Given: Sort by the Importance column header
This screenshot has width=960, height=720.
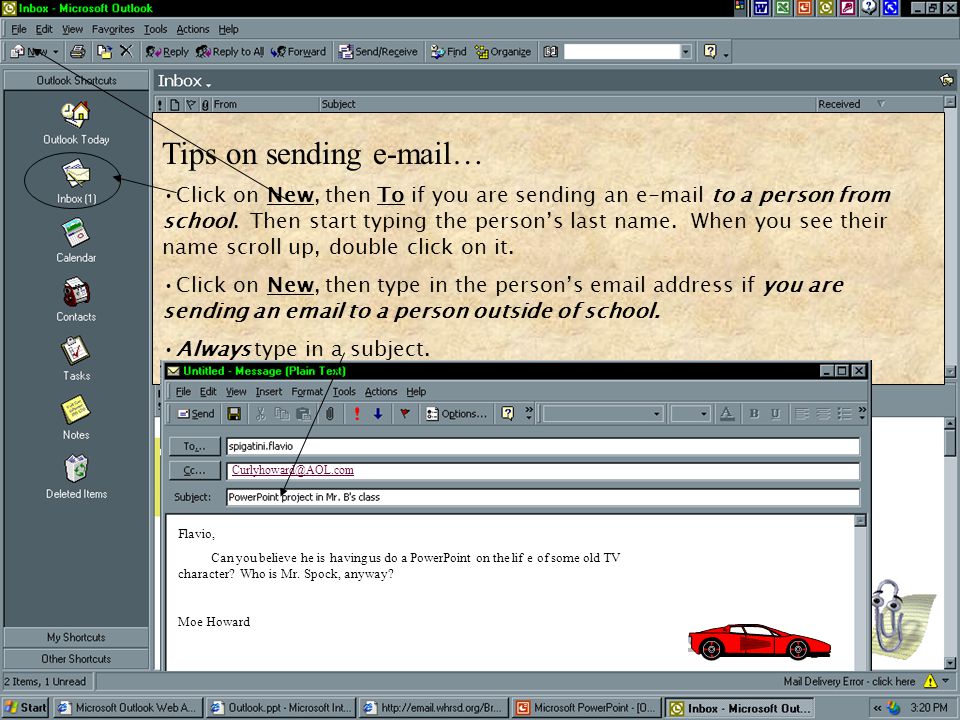Looking at the screenshot, I should coord(160,105).
